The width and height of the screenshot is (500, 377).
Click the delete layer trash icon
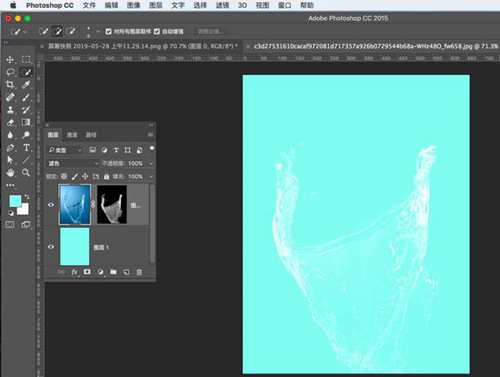coord(139,272)
